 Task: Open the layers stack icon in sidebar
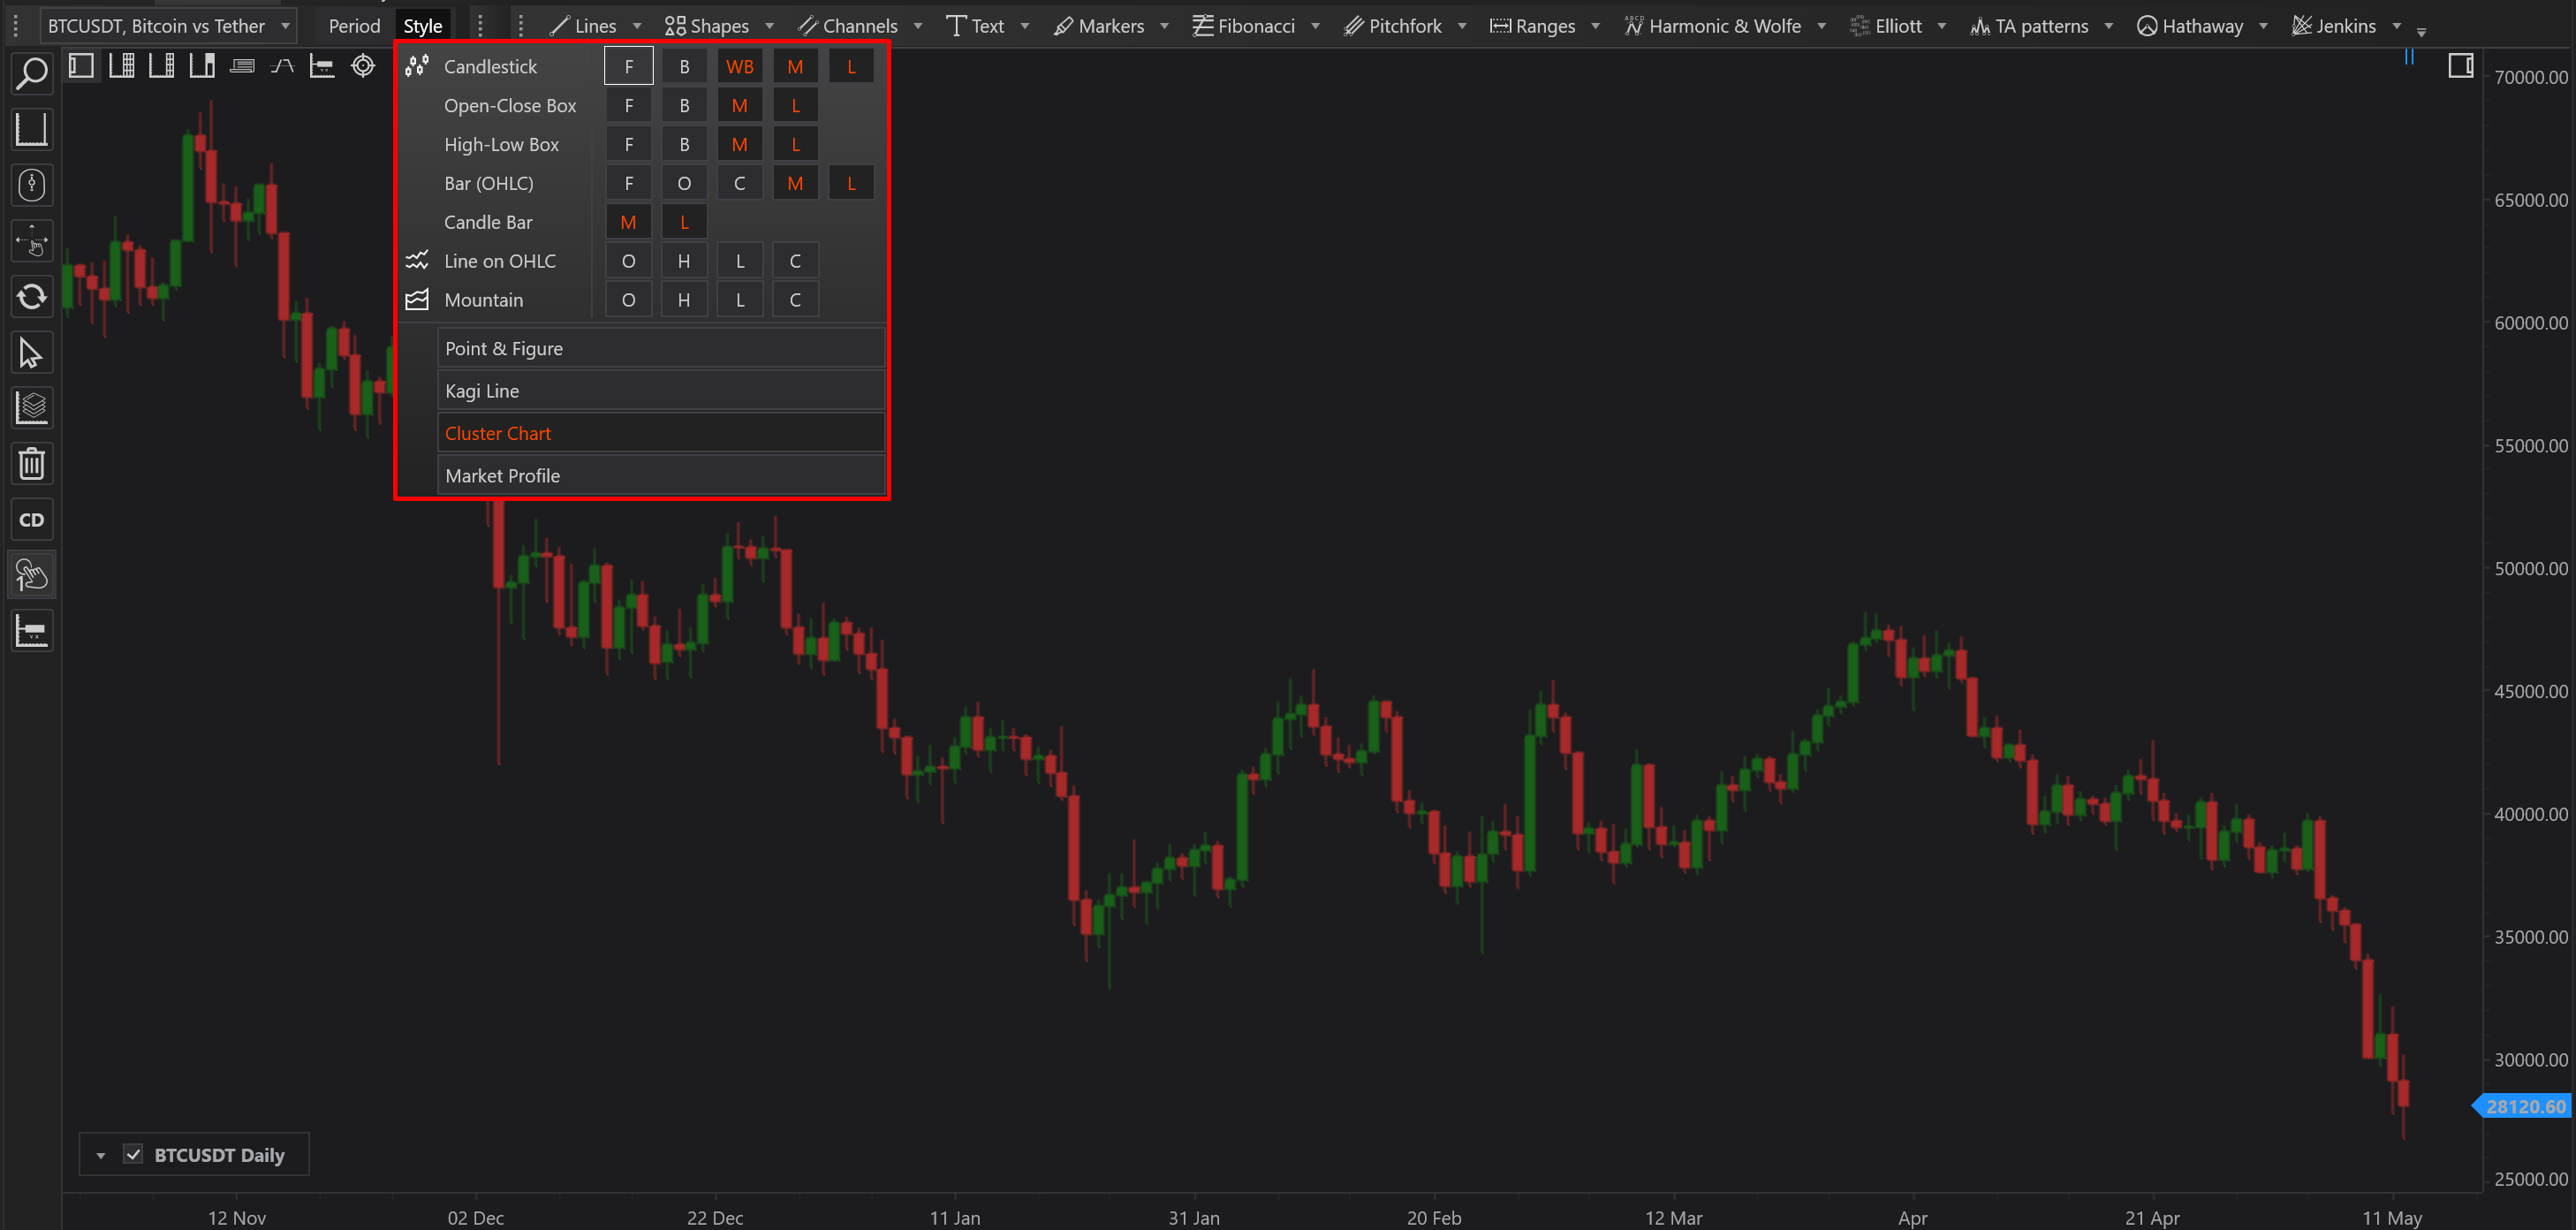pos(31,407)
